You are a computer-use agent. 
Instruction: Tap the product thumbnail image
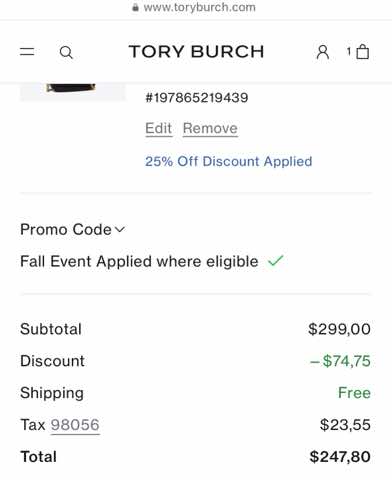click(73, 91)
